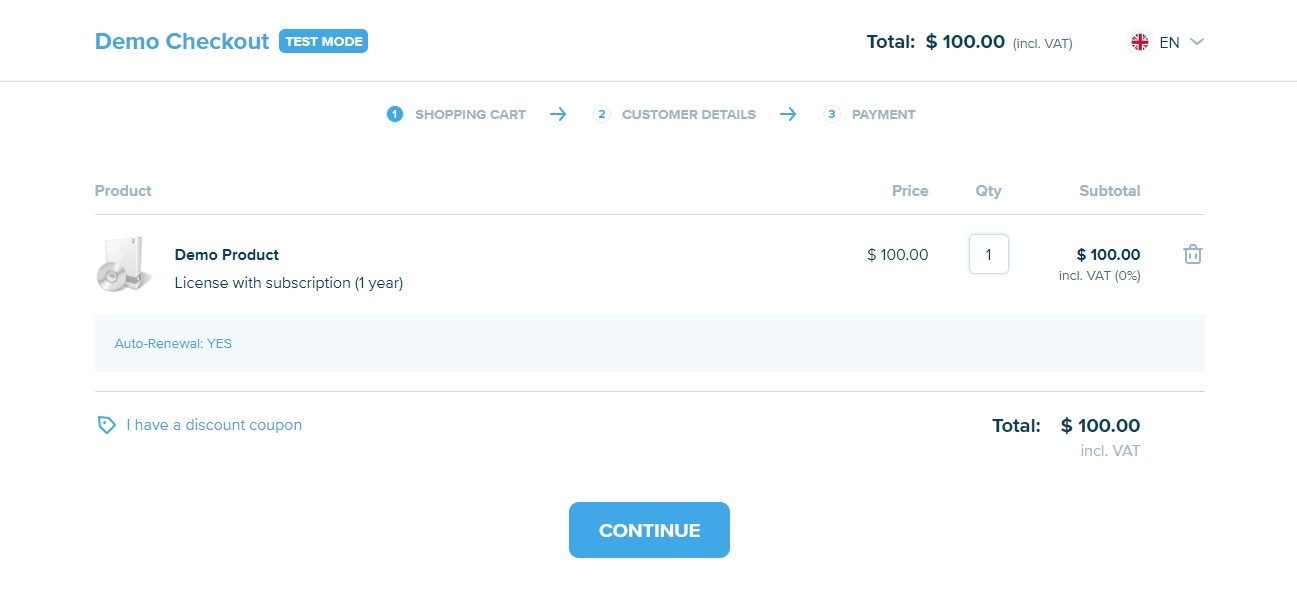Screen dimensions: 1297x592
Task: Expand language chevron next to EN
Action: pos(1197,42)
